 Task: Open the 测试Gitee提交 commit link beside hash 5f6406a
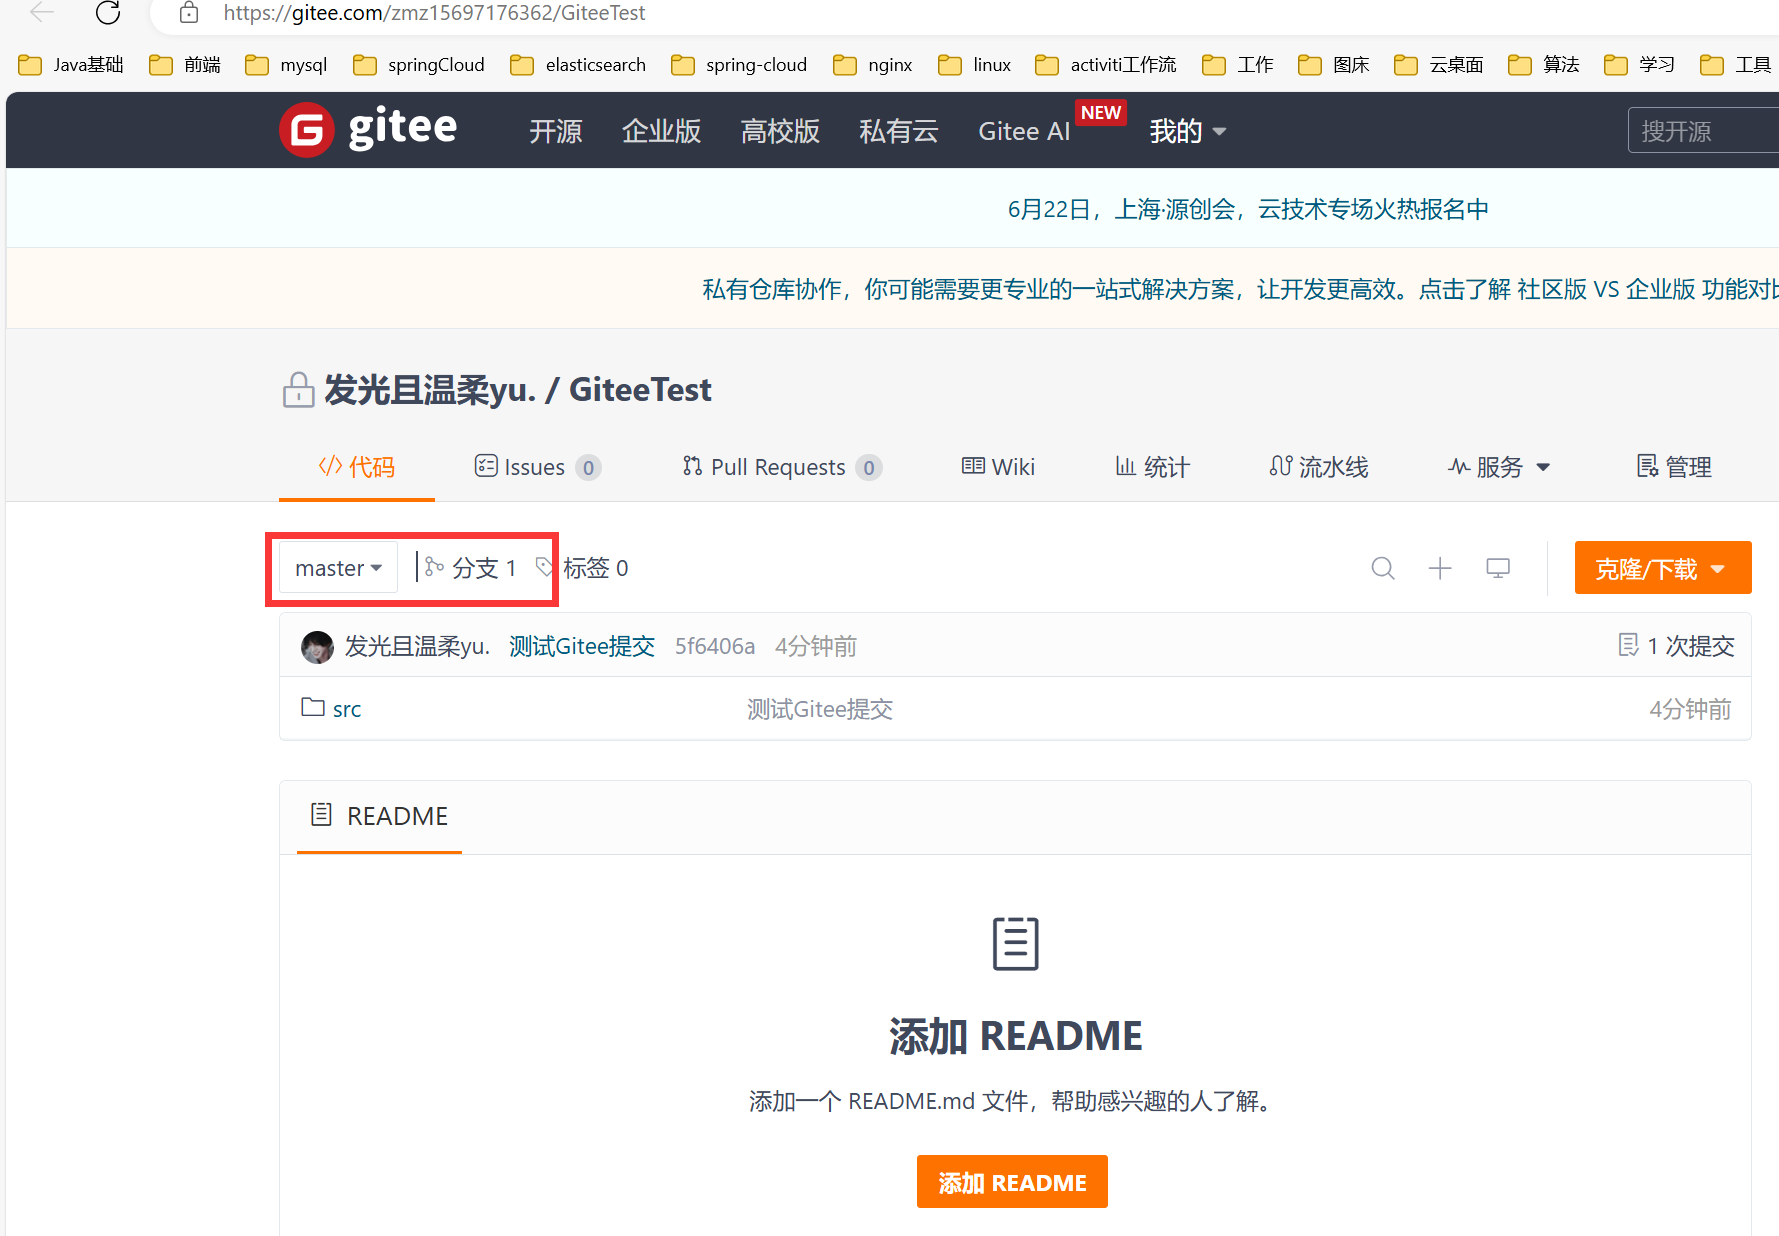(x=582, y=646)
